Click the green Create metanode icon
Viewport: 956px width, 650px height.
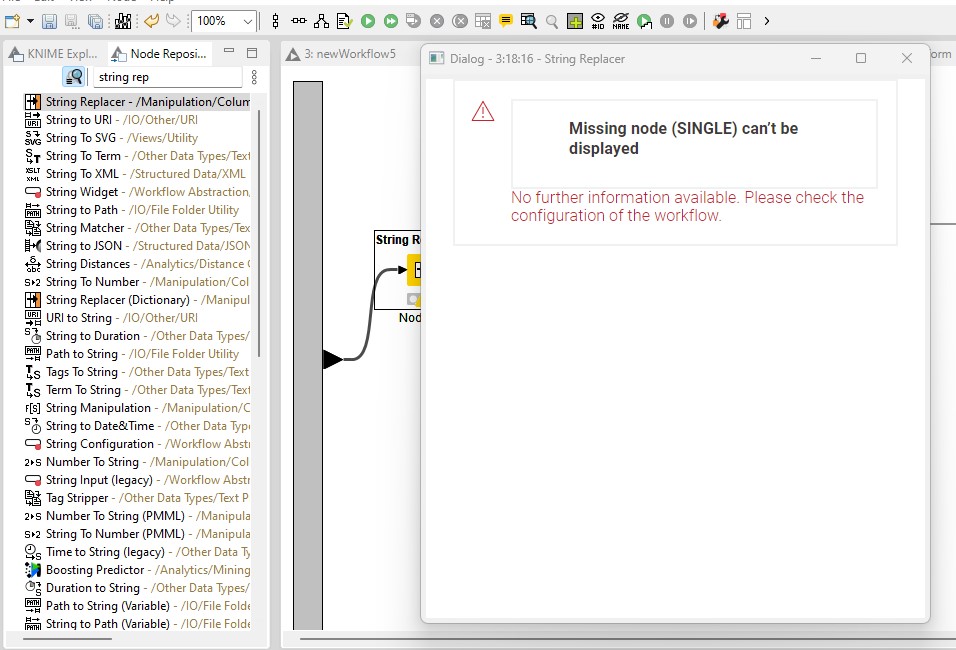[575, 20]
